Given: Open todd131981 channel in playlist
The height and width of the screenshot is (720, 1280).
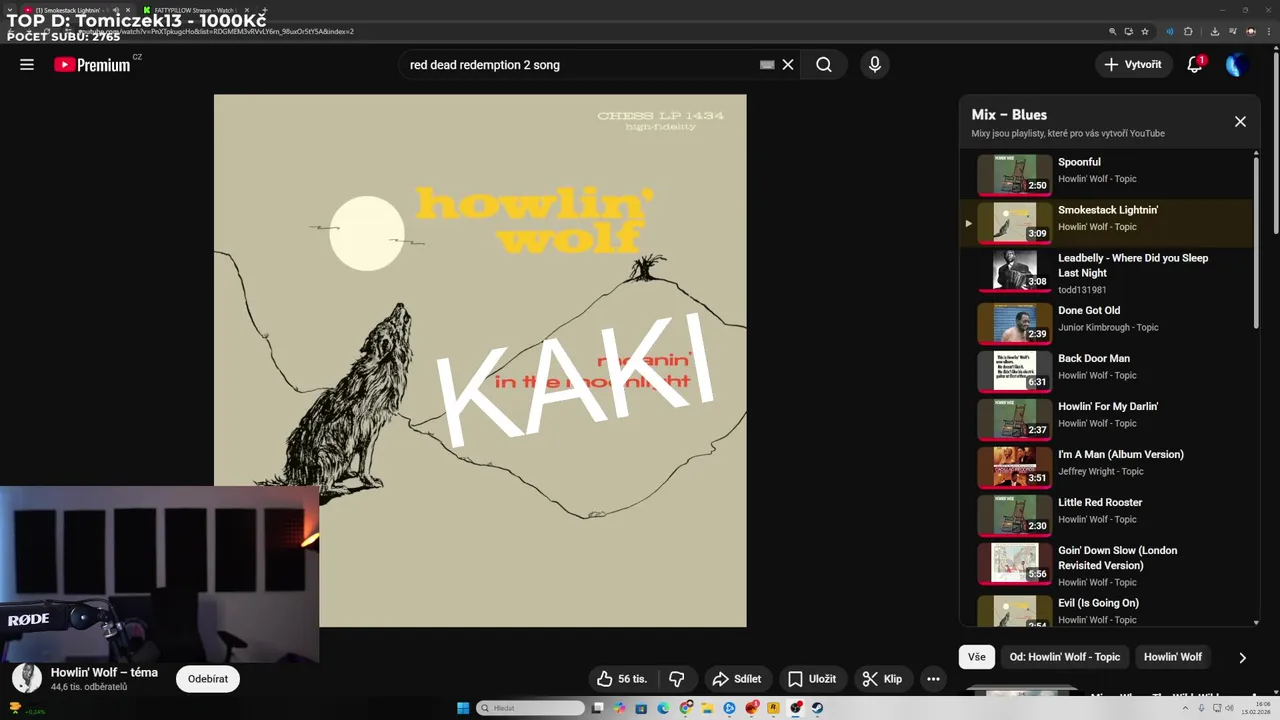Looking at the screenshot, I should 1082,290.
